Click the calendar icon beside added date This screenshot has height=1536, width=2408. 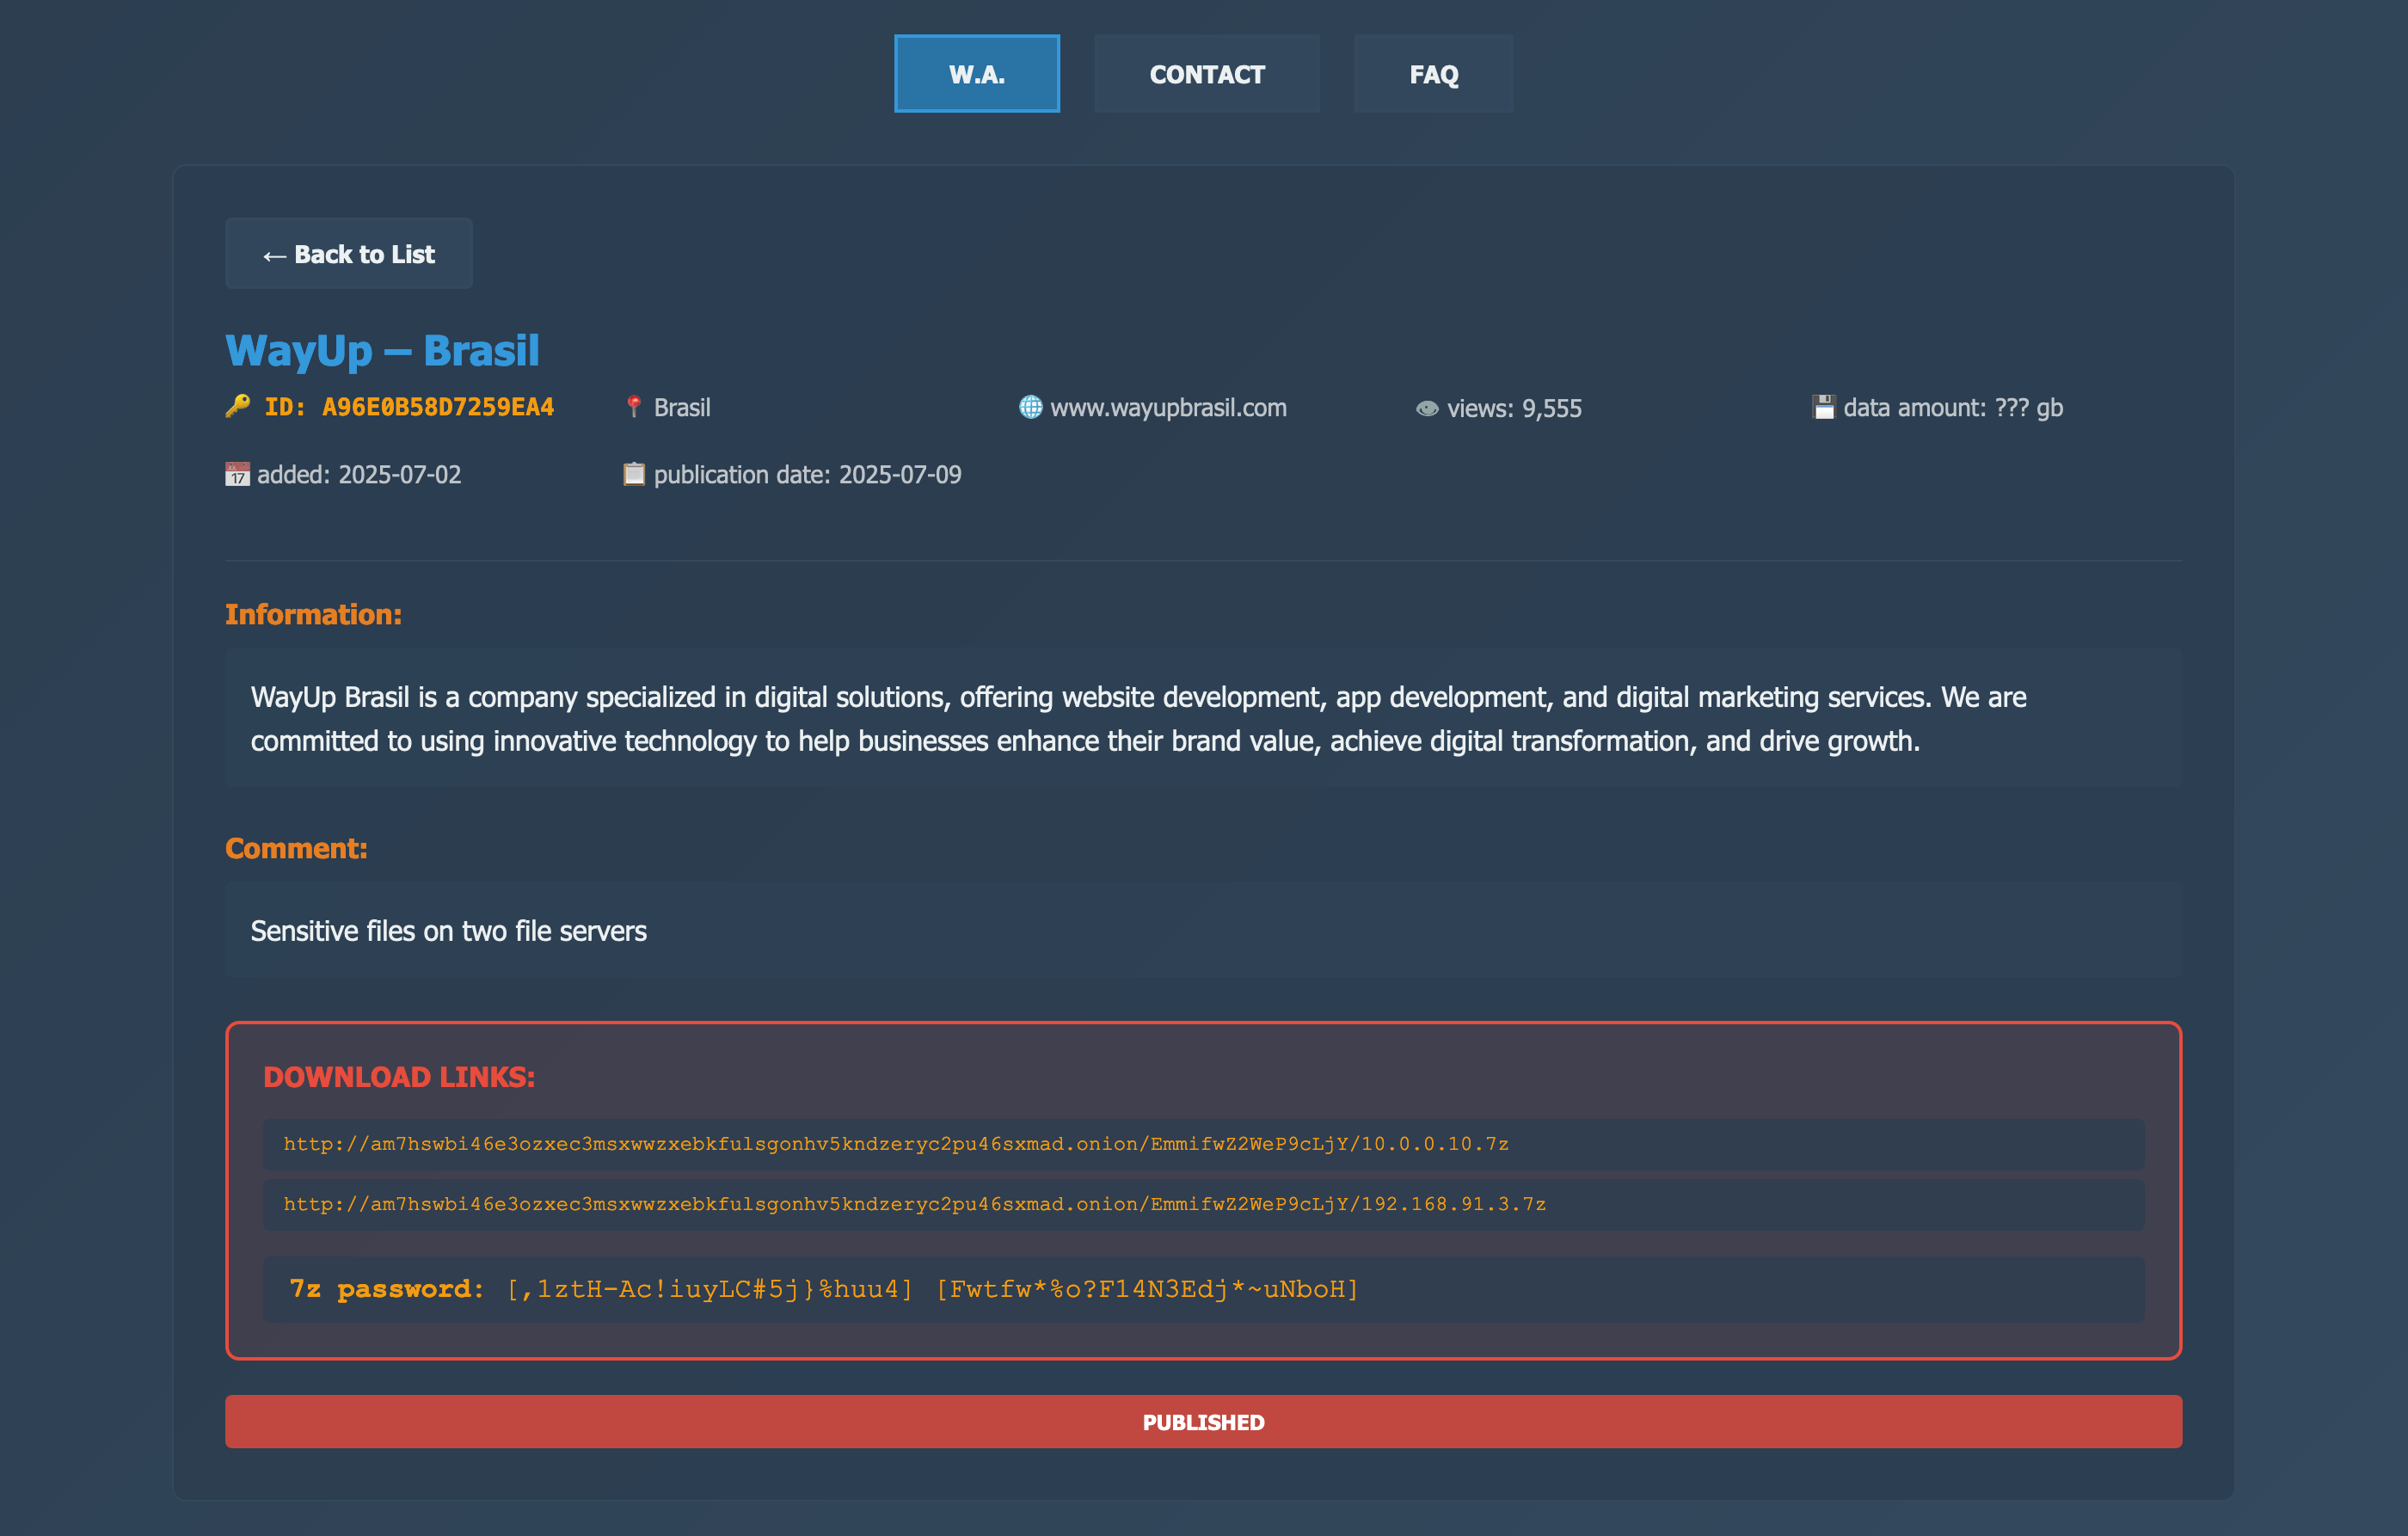coord(237,474)
